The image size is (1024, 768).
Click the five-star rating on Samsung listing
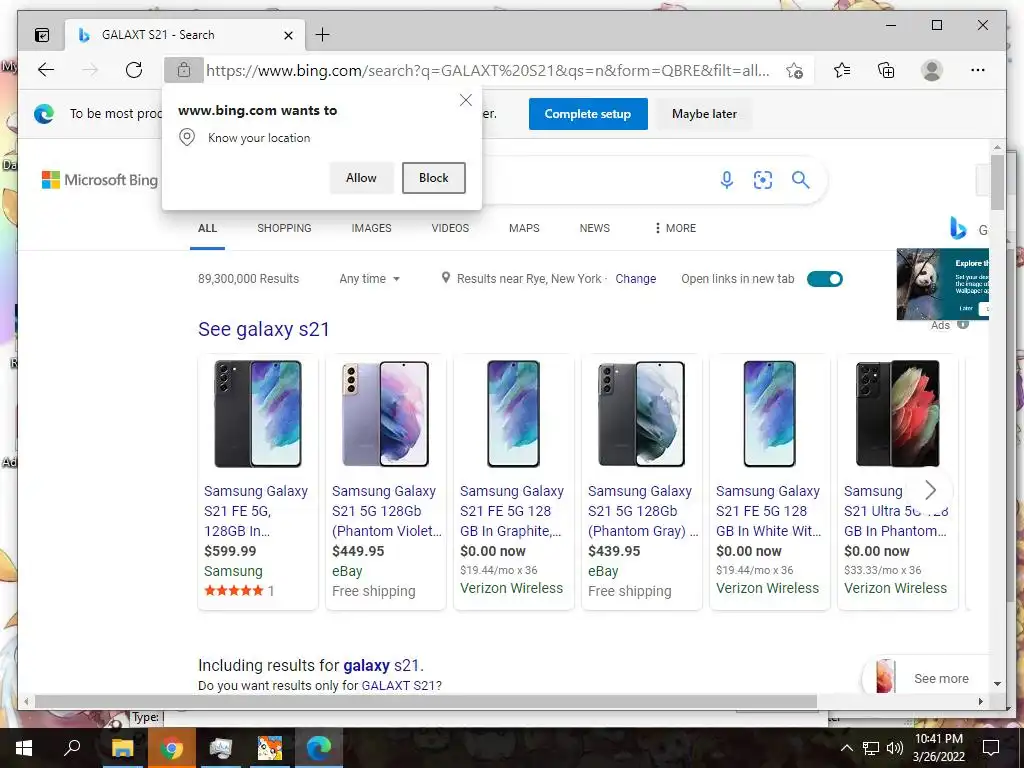tap(233, 590)
